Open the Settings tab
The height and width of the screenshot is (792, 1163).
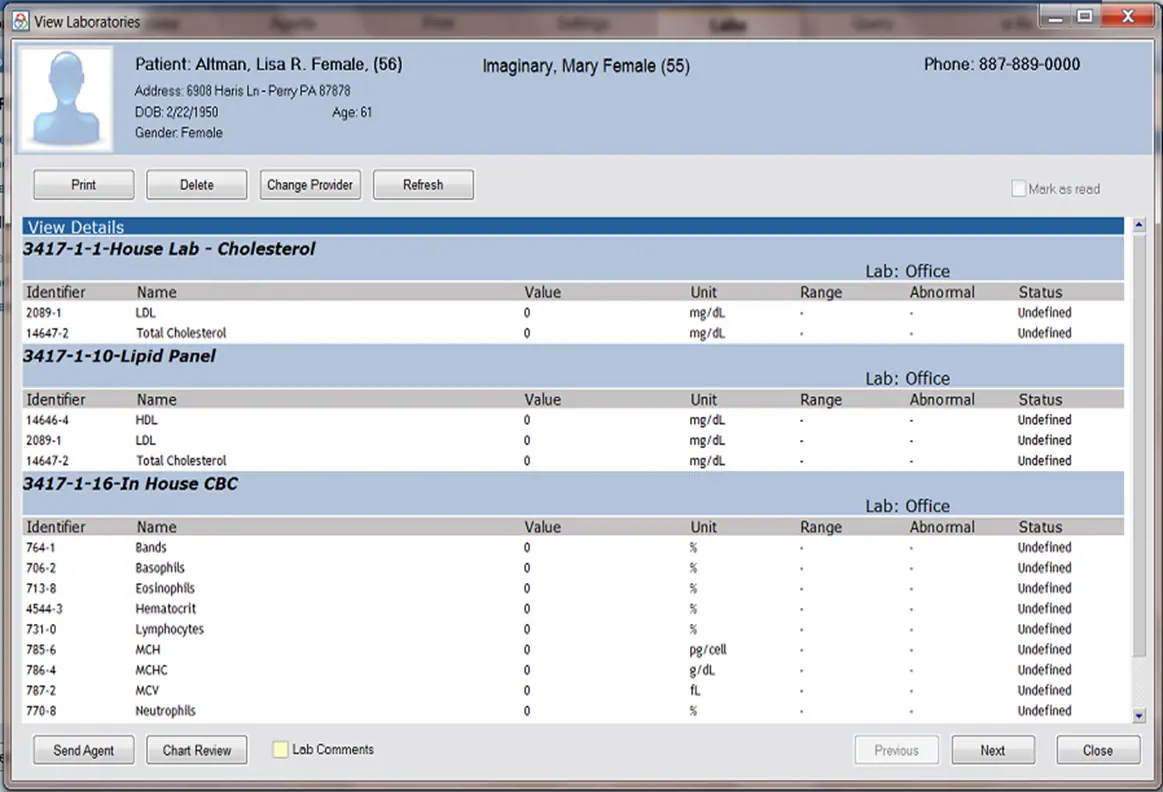point(584,22)
